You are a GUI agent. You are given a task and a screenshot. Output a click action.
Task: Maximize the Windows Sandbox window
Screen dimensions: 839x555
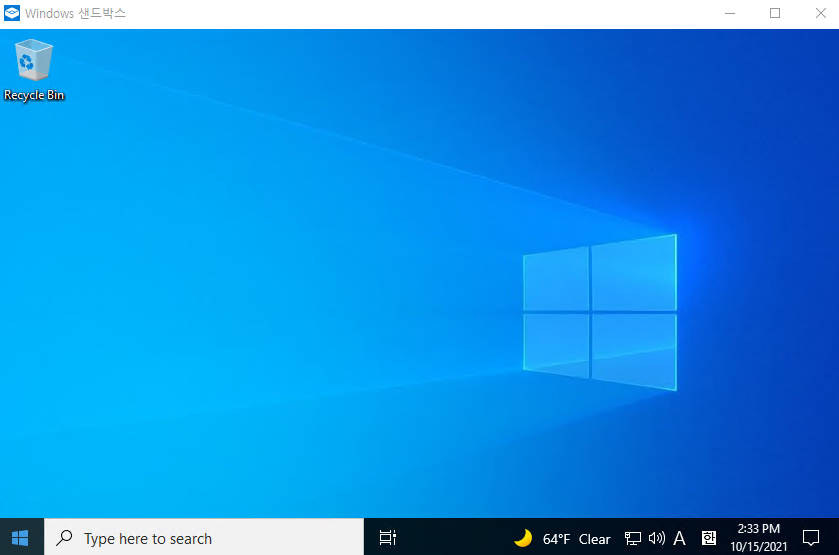click(x=775, y=13)
